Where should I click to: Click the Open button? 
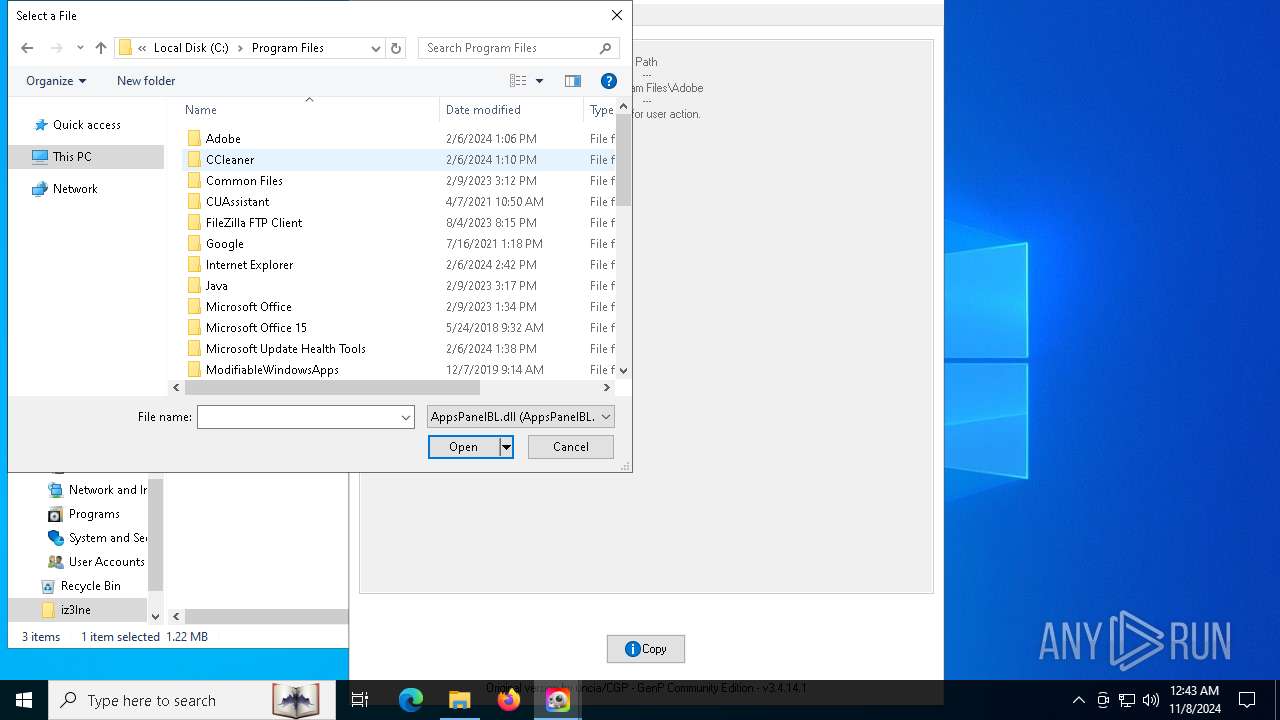click(x=463, y=447)
